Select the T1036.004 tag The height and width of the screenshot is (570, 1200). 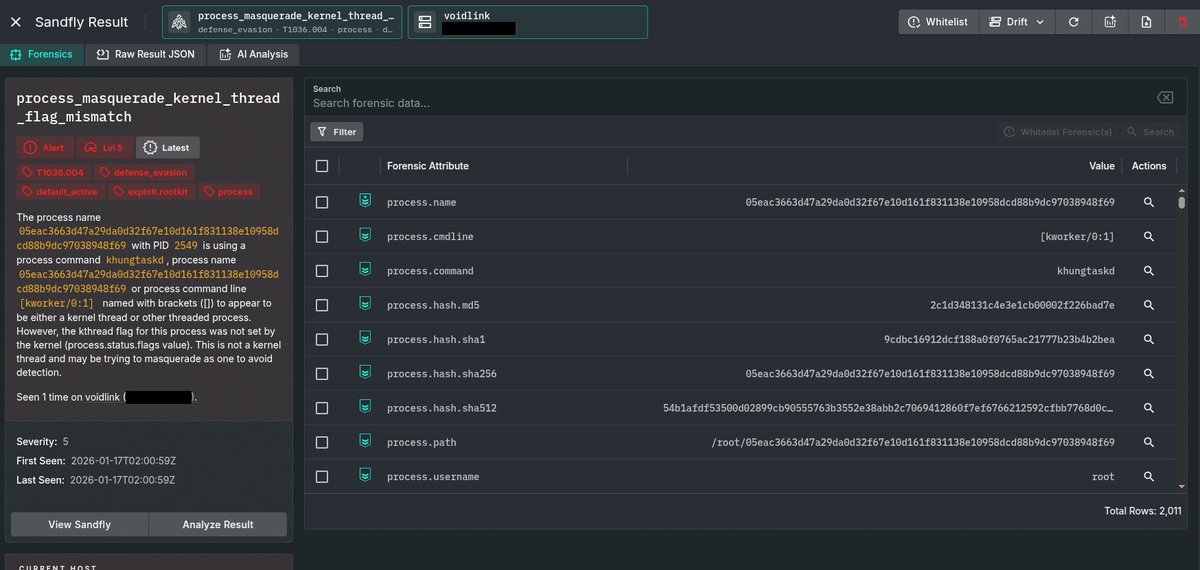point(54,172)
